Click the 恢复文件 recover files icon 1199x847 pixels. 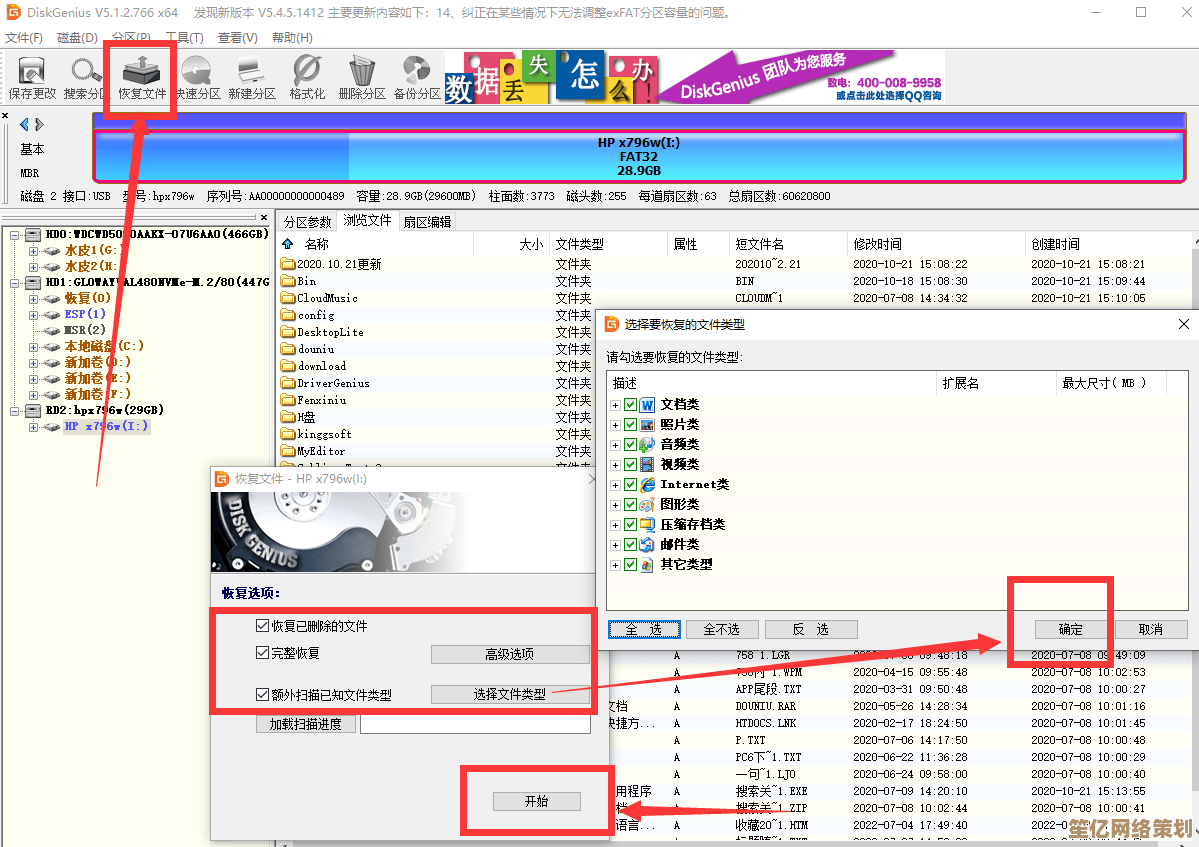(x=142, y=78)
